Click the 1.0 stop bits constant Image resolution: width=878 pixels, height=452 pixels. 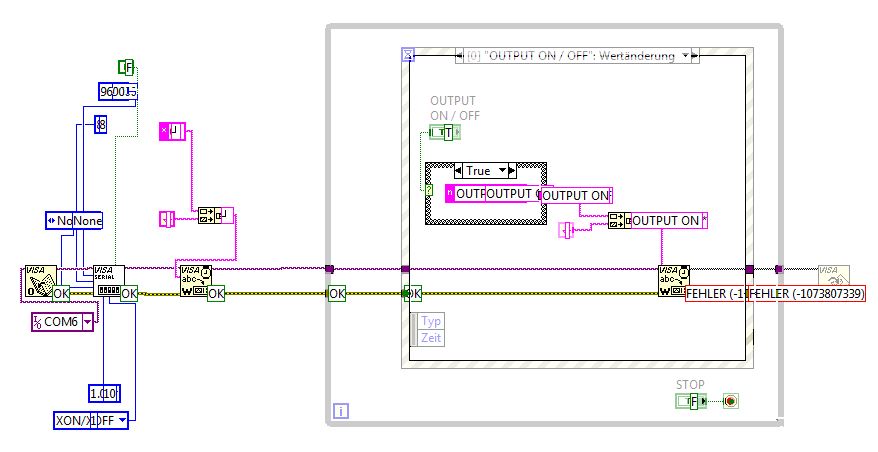(x=104, y=394)
